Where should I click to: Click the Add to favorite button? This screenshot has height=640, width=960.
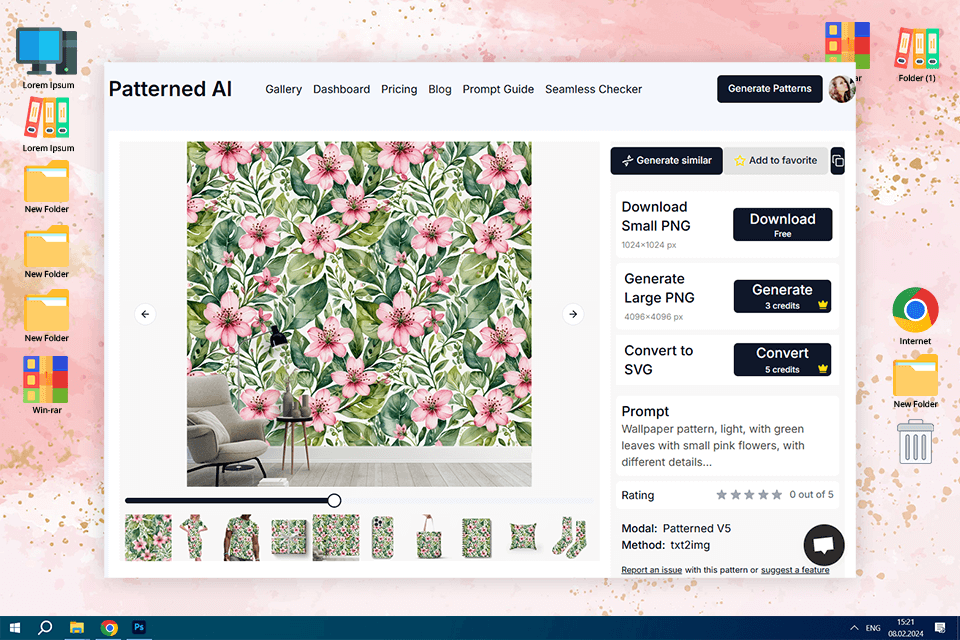tap(776, 160)
